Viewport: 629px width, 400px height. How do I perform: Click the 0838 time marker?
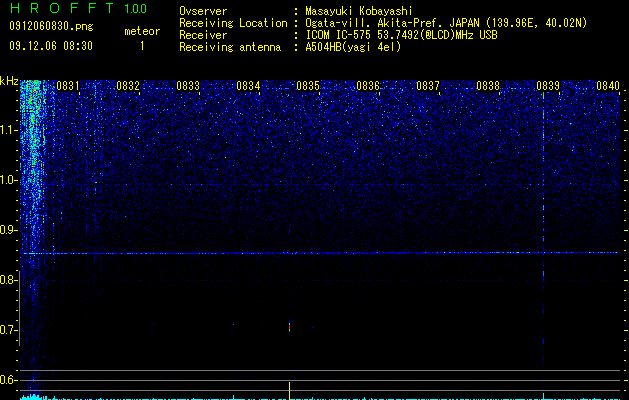pos(488,86)
